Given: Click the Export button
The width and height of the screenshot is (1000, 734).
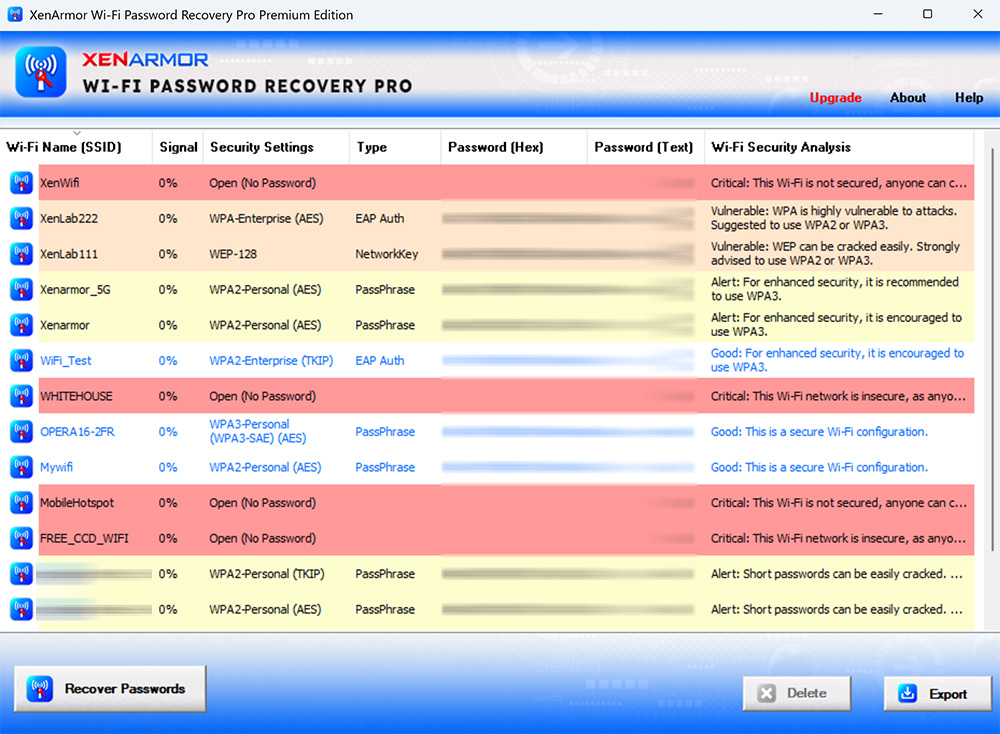Looking at the screenshot, I should (938, 693).
